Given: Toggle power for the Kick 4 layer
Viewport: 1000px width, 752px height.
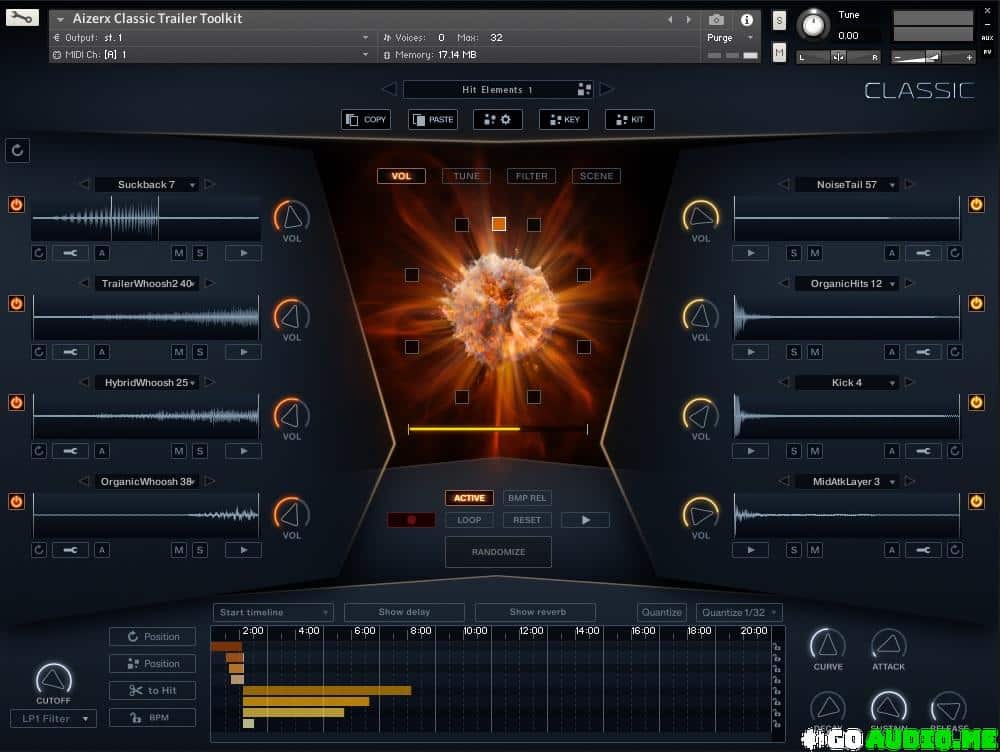Looking at the screenshot, I should pos(976,402).
